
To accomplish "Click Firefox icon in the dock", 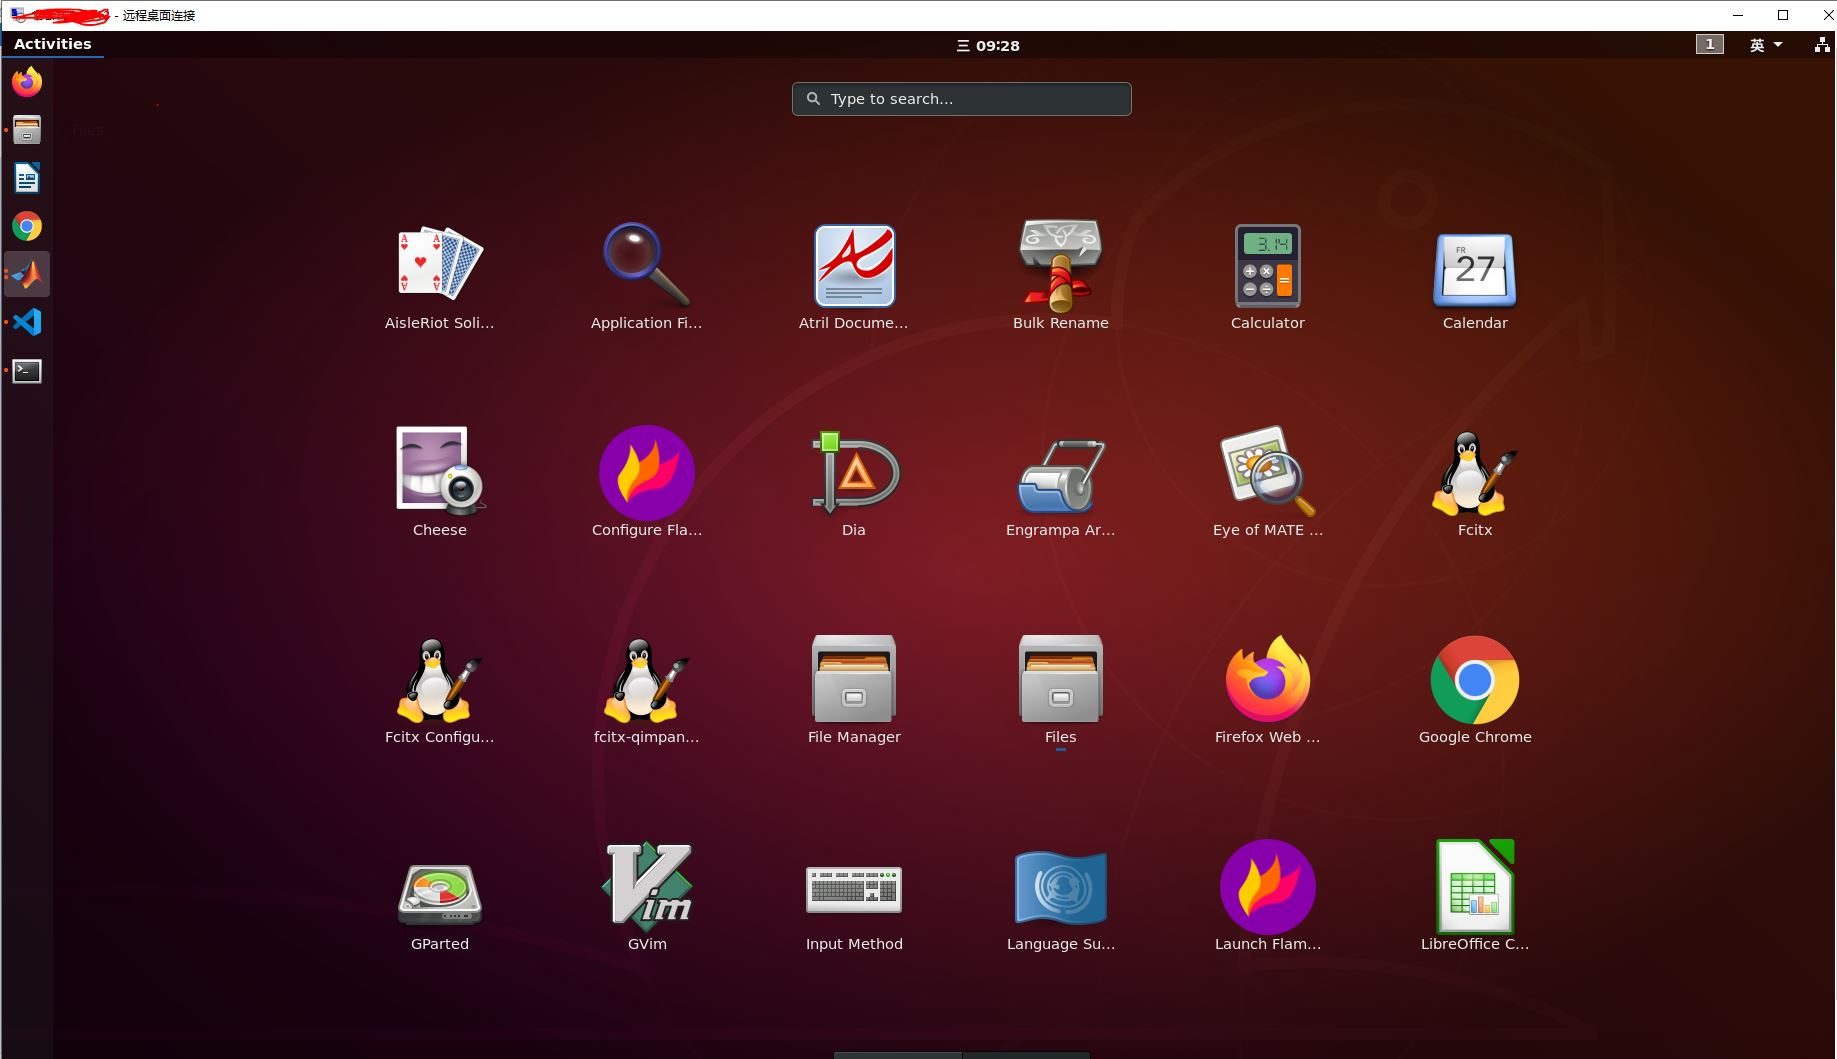I will point(27,81).
